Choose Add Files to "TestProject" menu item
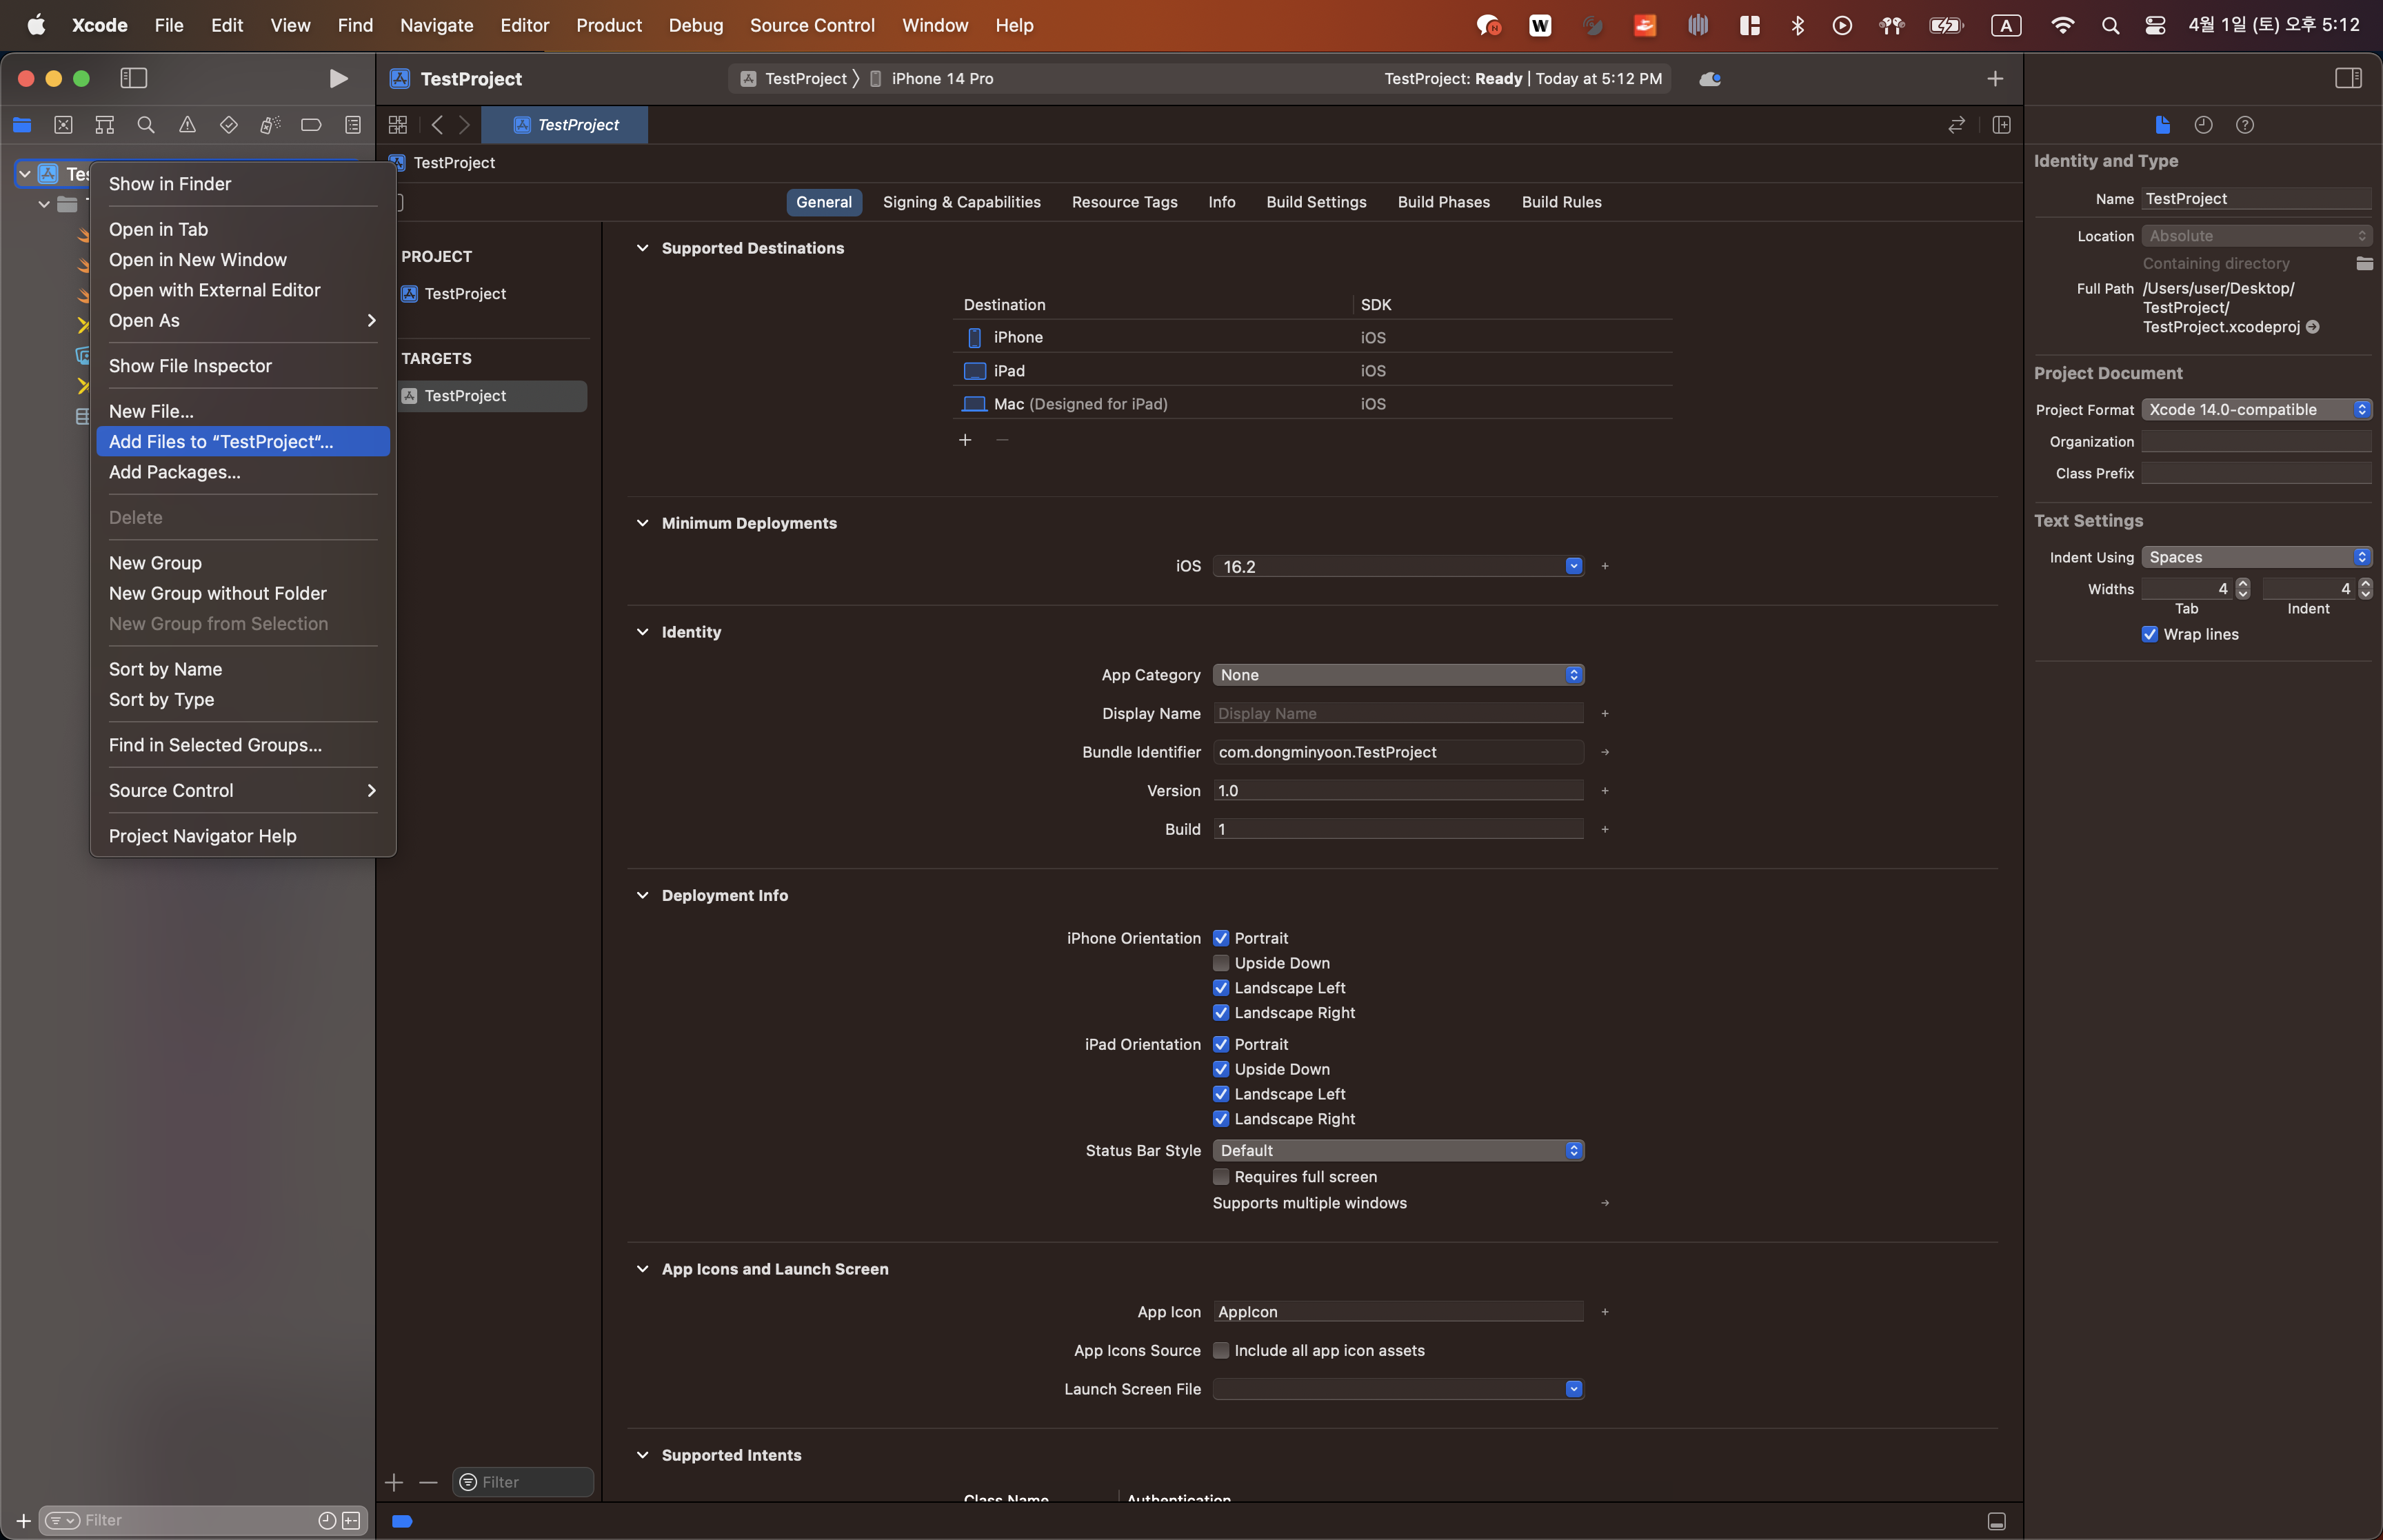The image size is (2383, 1540). point(221,442)
